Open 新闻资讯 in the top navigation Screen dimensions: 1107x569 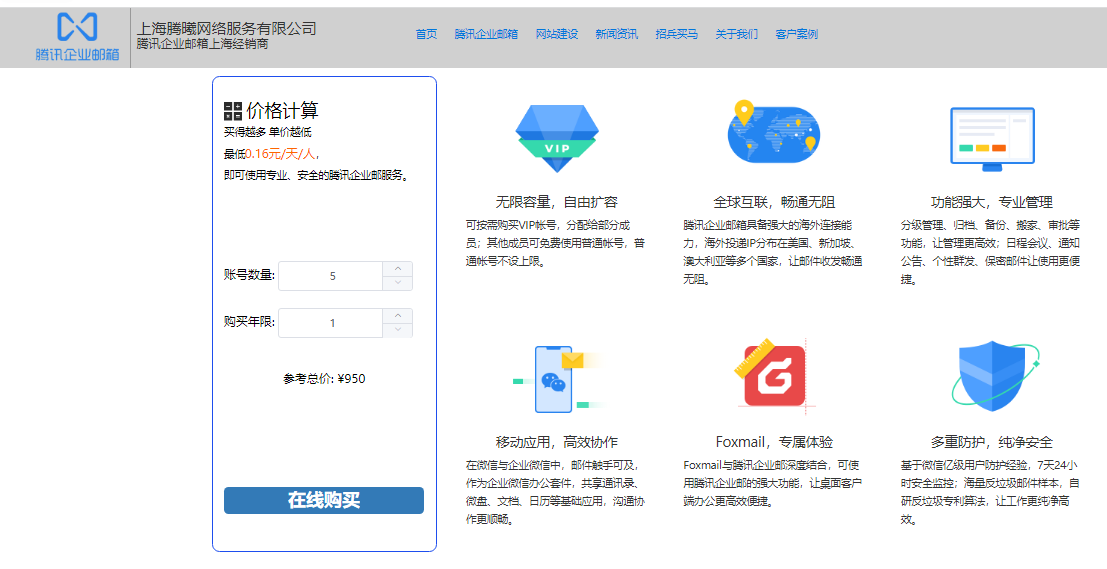(616, 34)
